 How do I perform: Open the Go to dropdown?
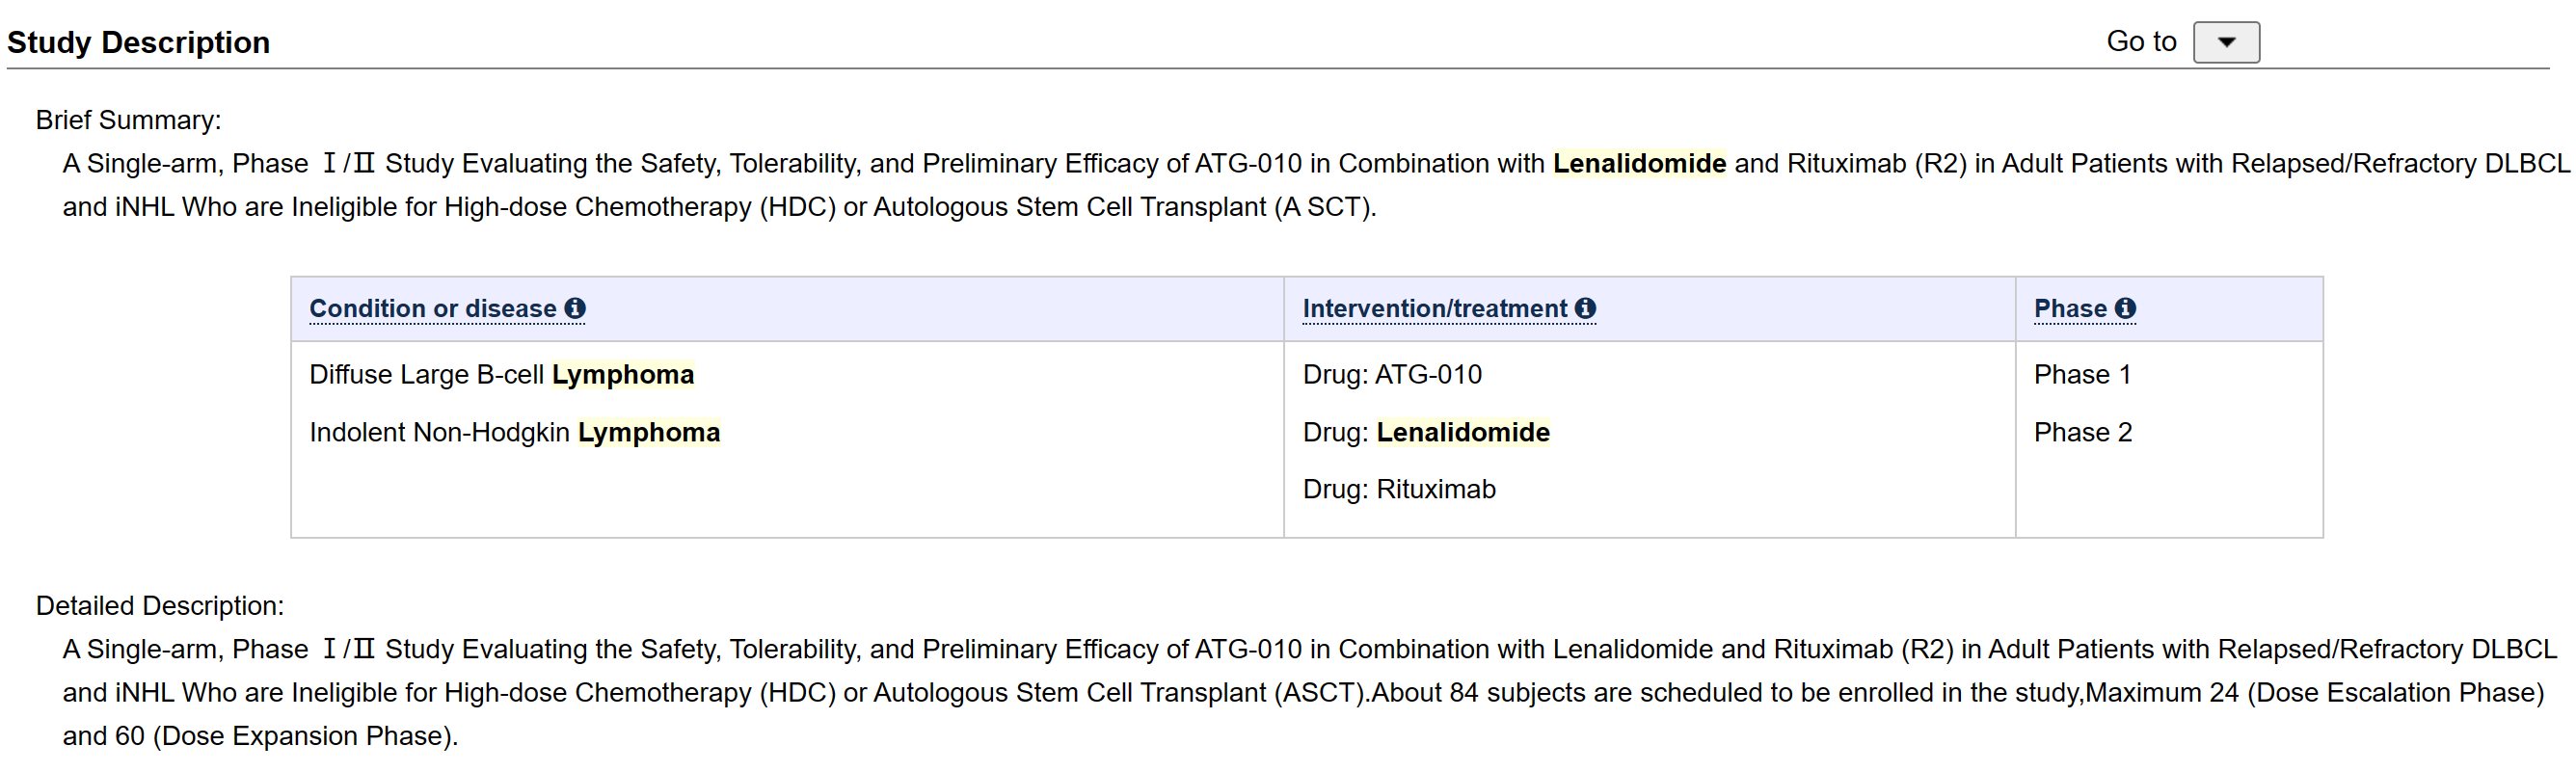click(x=2226, y=42)
